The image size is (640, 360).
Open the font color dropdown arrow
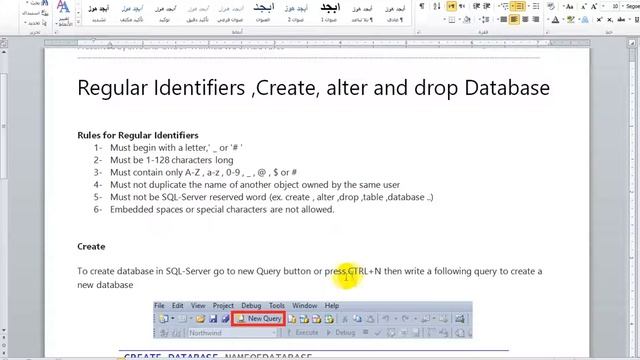pos(548,19)
